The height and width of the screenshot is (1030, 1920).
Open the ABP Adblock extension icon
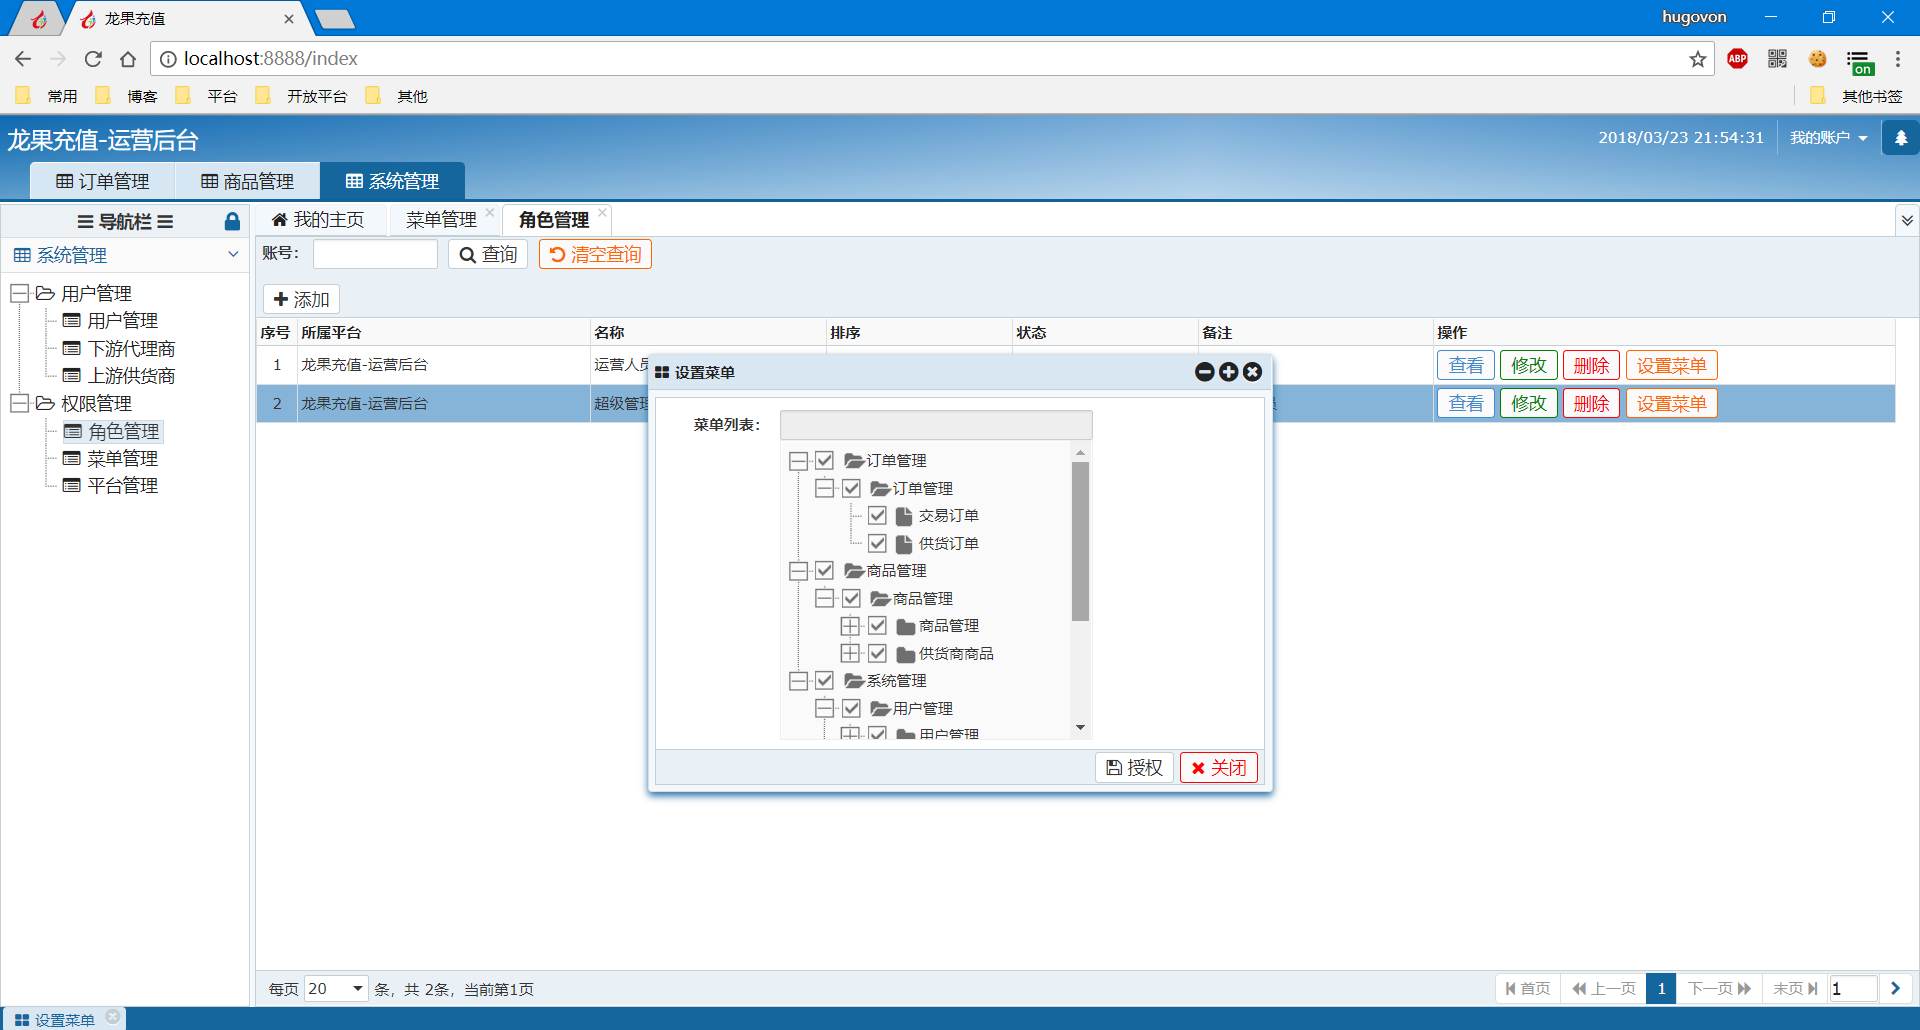(x=1738, y=59)
